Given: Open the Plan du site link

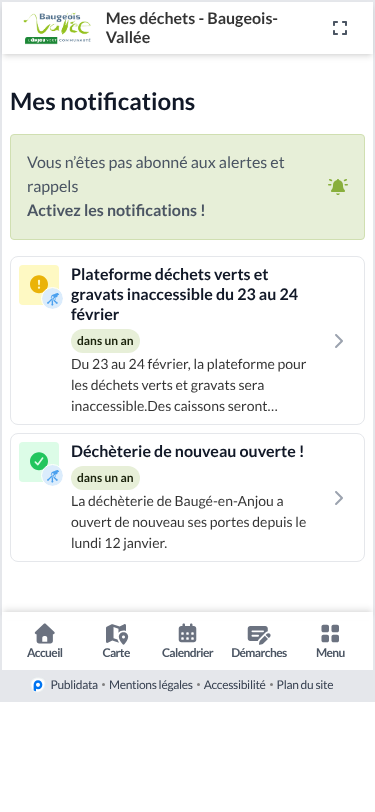Looking at the screenshot, I should point(305,685).
